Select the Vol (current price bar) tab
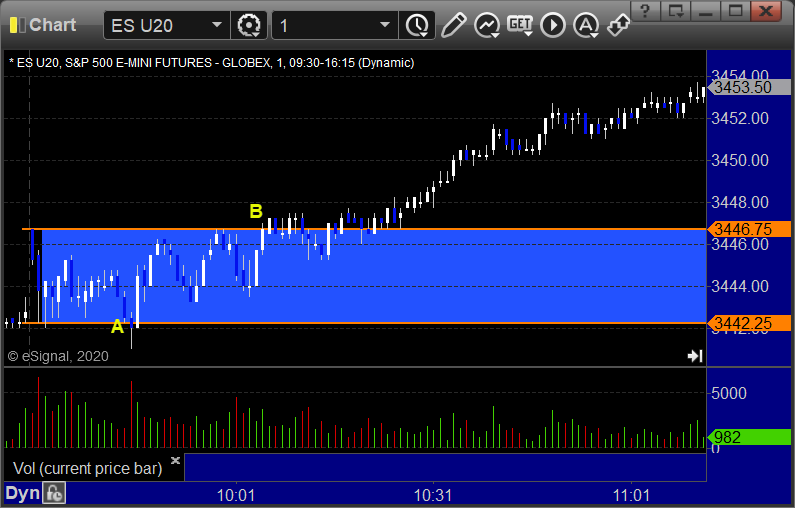The height and width of the screenshot is (508, 795). pos(87,468)
